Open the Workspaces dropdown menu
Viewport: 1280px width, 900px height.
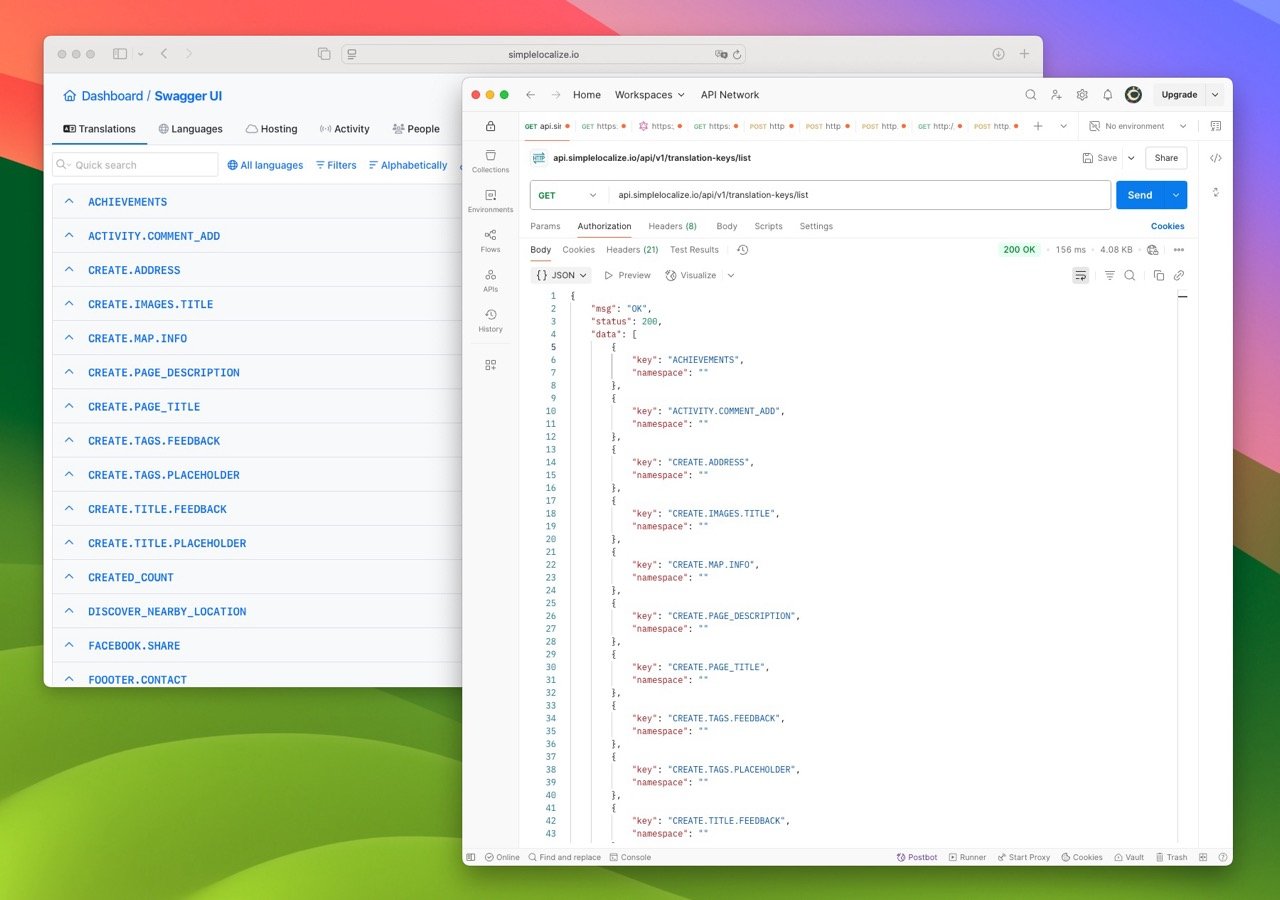click(x=650, y=95)
